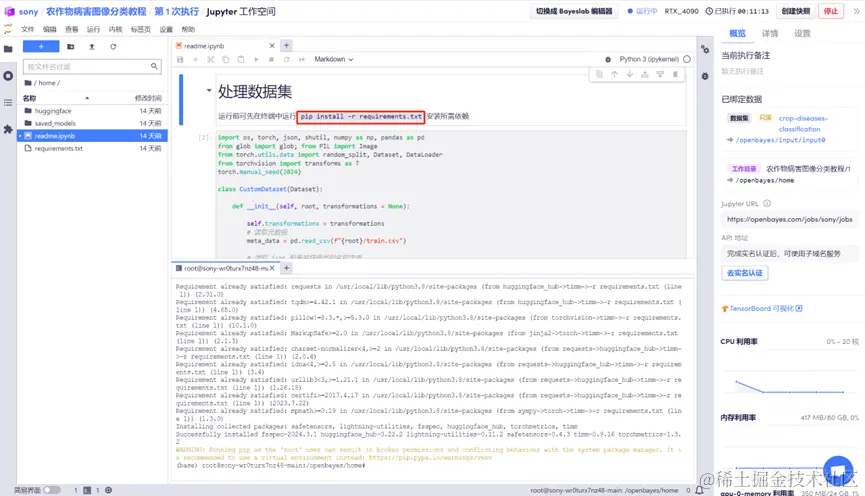Image resolution: width=865 pixels, height=496 pixels.
Task: Click the kernel status circle indicator
Action: tap(687, 59)
